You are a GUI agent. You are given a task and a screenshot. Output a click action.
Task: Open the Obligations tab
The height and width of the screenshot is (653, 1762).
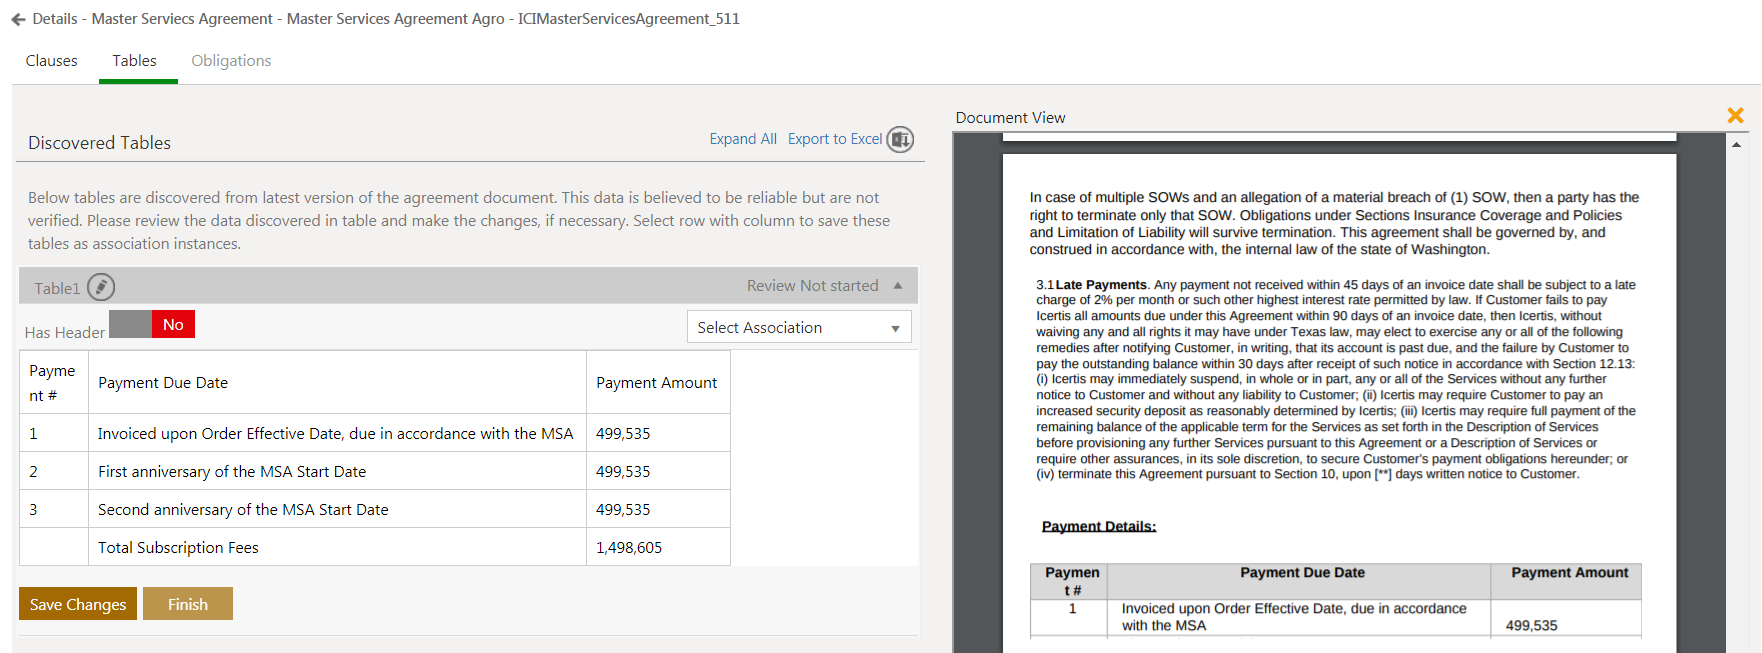pos(231,61)
